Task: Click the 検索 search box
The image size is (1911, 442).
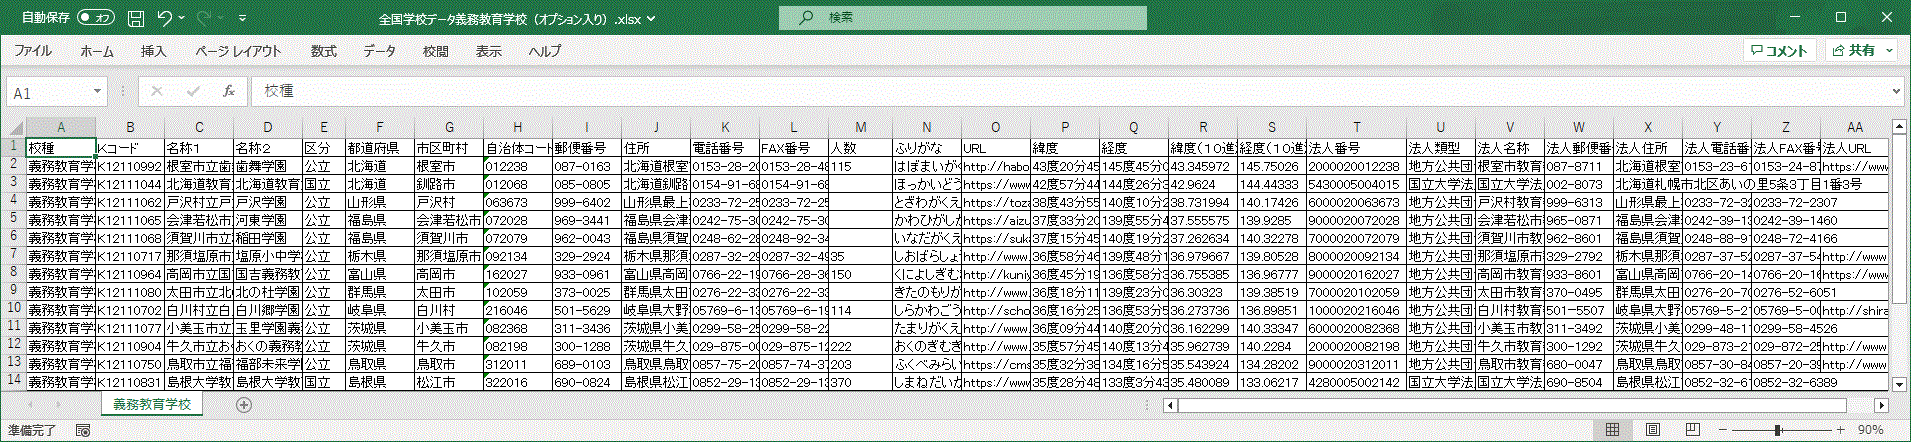Action: [x=962, y=18]
